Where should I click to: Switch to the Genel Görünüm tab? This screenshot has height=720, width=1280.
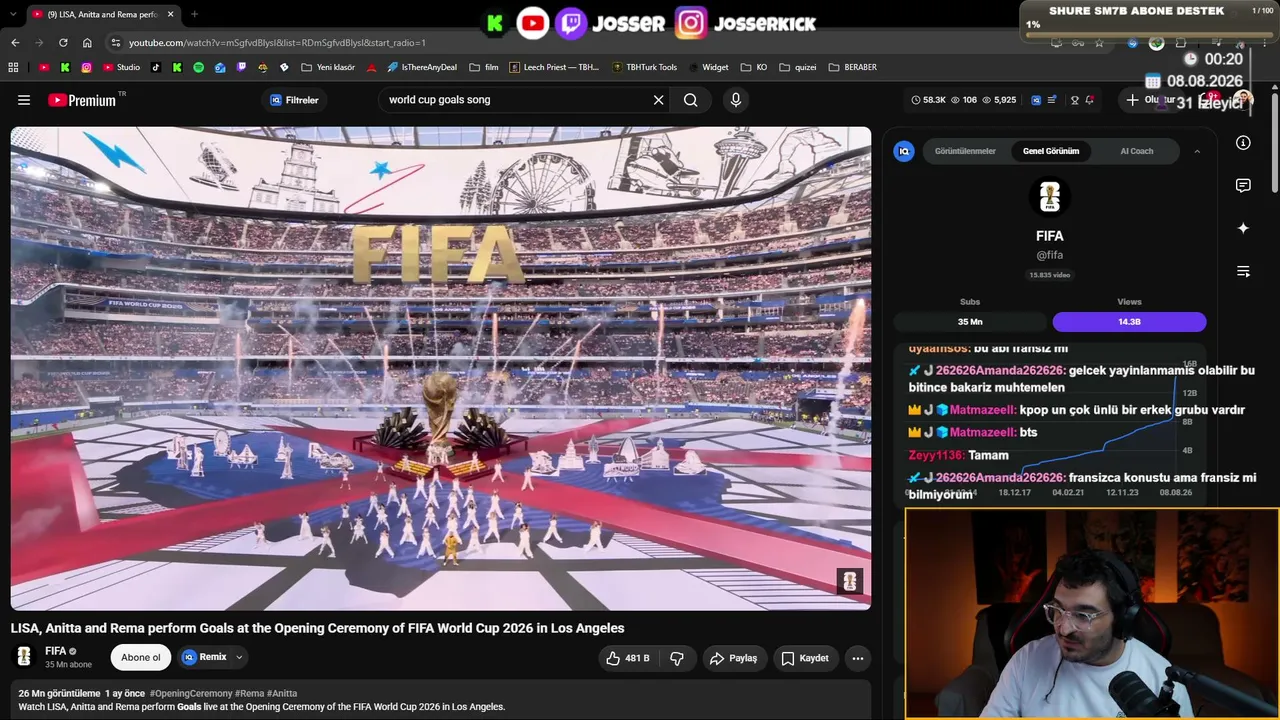click(1051, 151)
